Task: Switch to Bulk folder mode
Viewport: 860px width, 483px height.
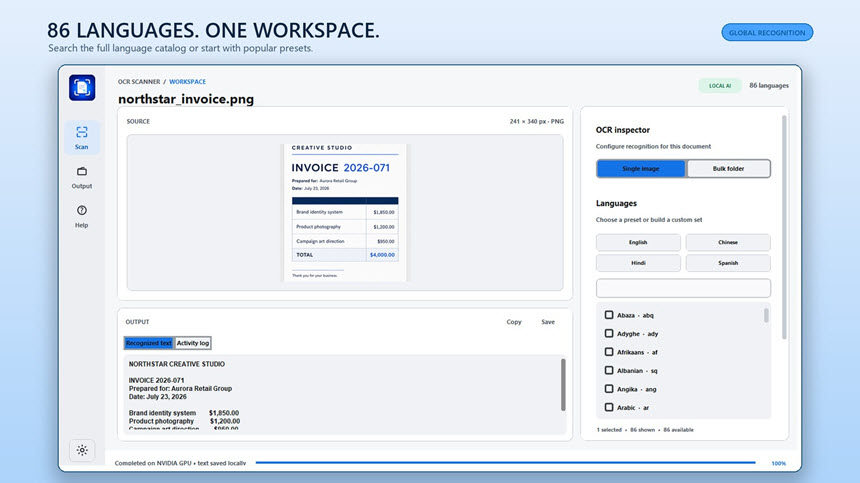Action: pyautogui.click(x=728, y=169)
